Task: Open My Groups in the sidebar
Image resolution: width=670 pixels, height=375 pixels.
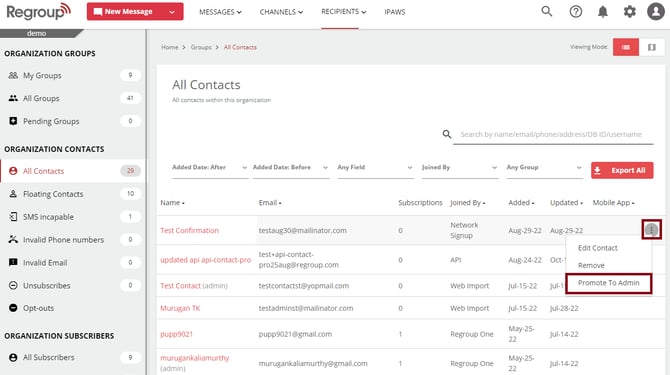Action: [42, 75]
